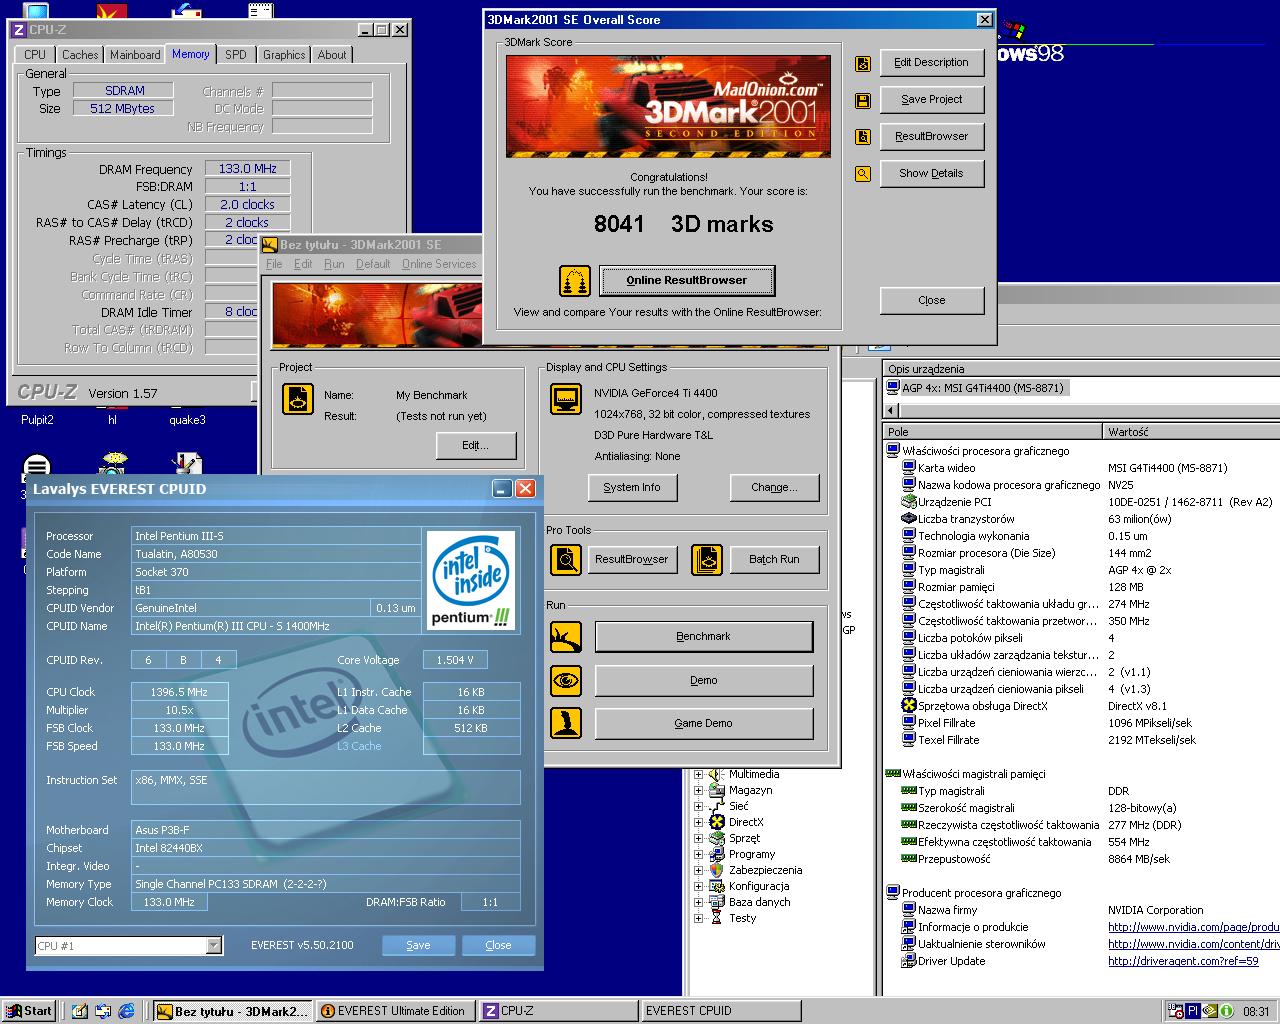The height and width of the screenshot is (1024, 1280).
Task: Click the Online ResultBrowser button
Action: coord(687,280)
